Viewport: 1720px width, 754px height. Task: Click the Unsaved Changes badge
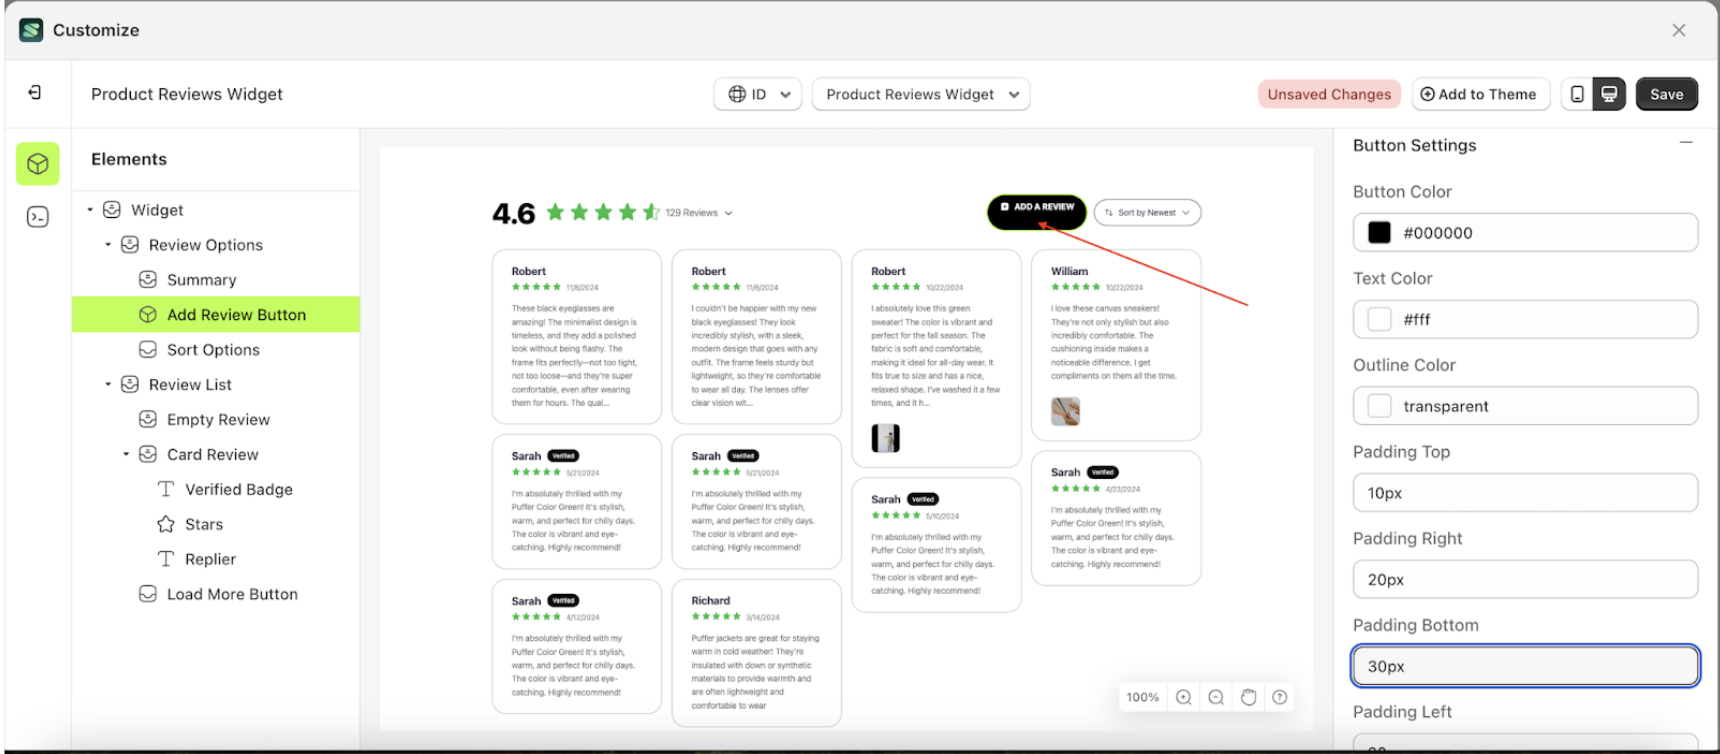1329,94
